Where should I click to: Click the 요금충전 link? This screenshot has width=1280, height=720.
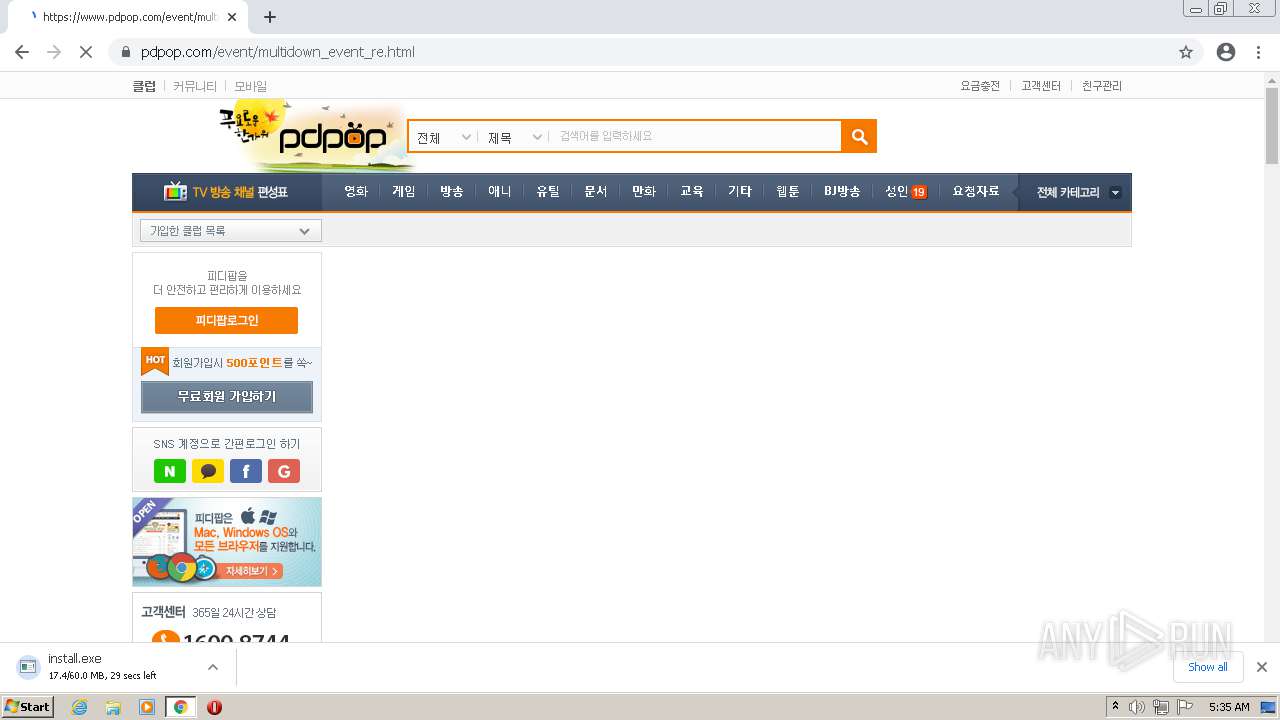(980, 86)
